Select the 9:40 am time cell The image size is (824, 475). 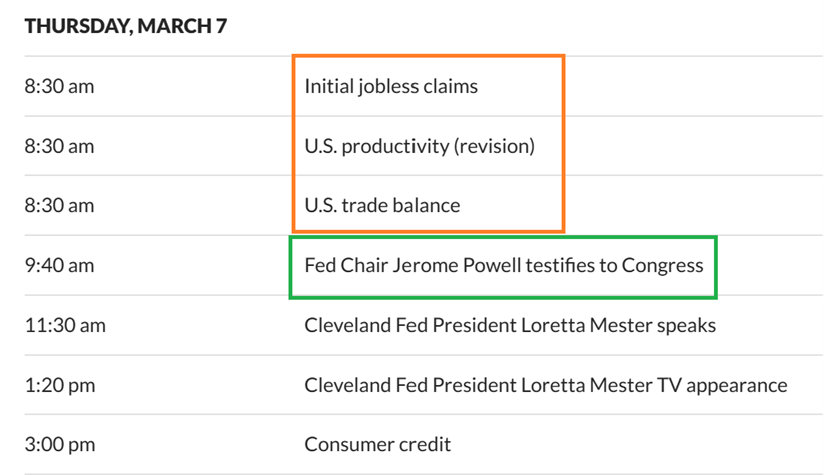click(59, 266)
